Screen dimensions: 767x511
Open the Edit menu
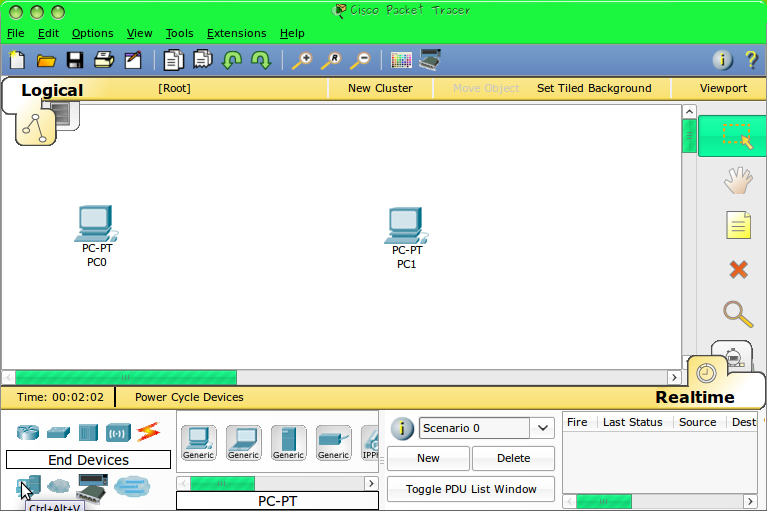point(48,33)
